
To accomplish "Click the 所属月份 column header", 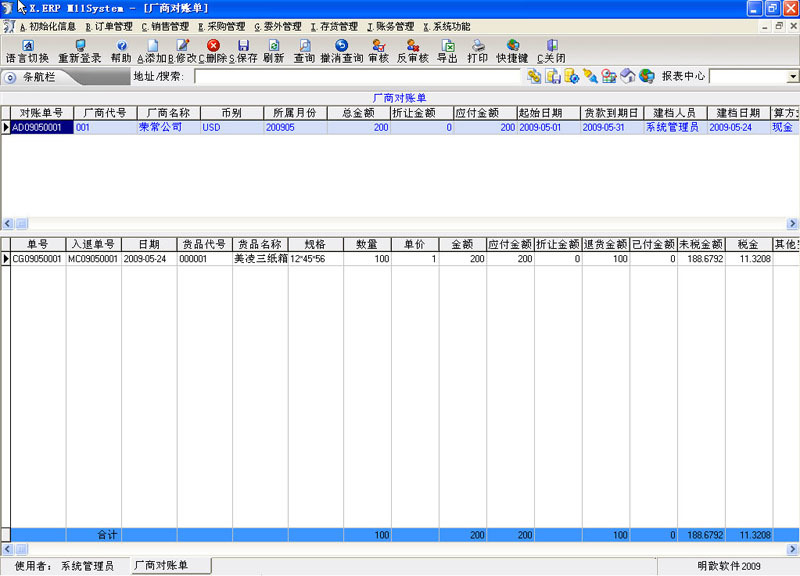I will click(x=295, y=113).
